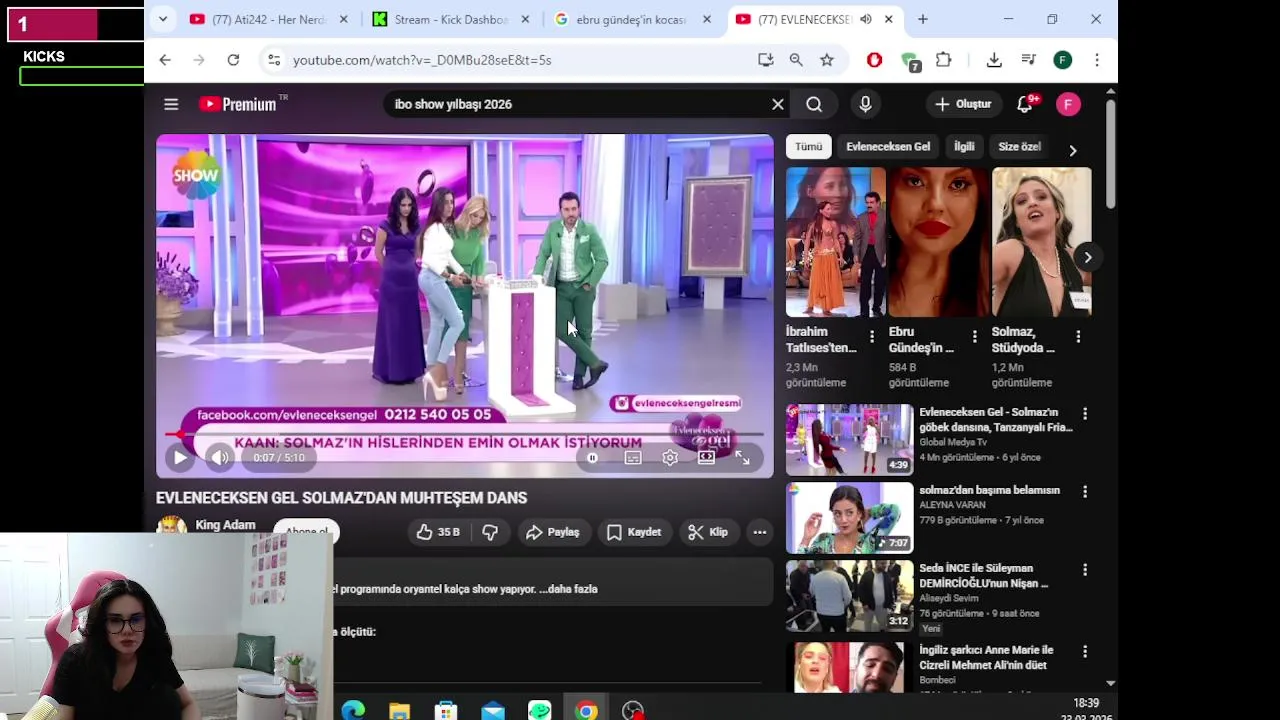The height and width of the screenshot is (720, 1280).
Task: Select the Evleneceksen Gel chip
Action: [x=888, y=147]
